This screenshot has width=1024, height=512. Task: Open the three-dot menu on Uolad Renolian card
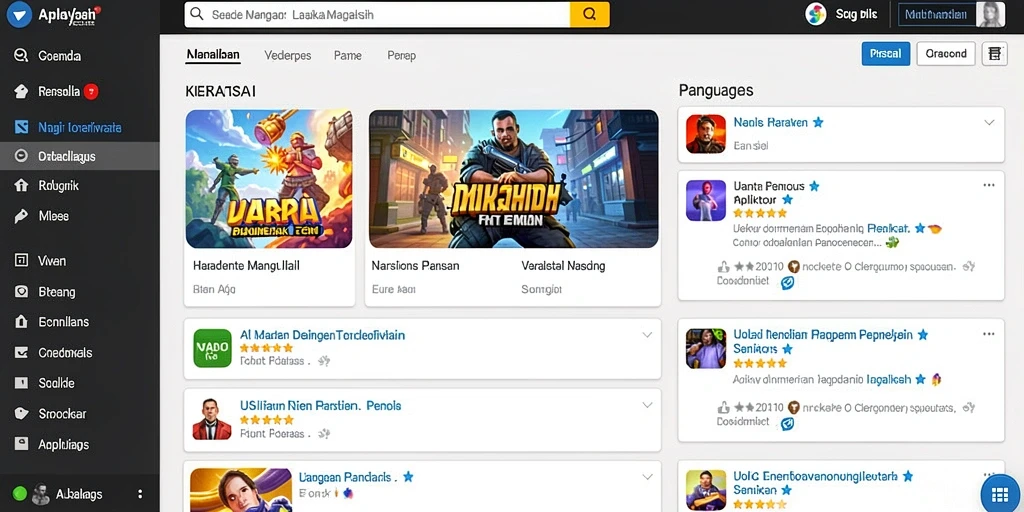click(x=989, y=334)
